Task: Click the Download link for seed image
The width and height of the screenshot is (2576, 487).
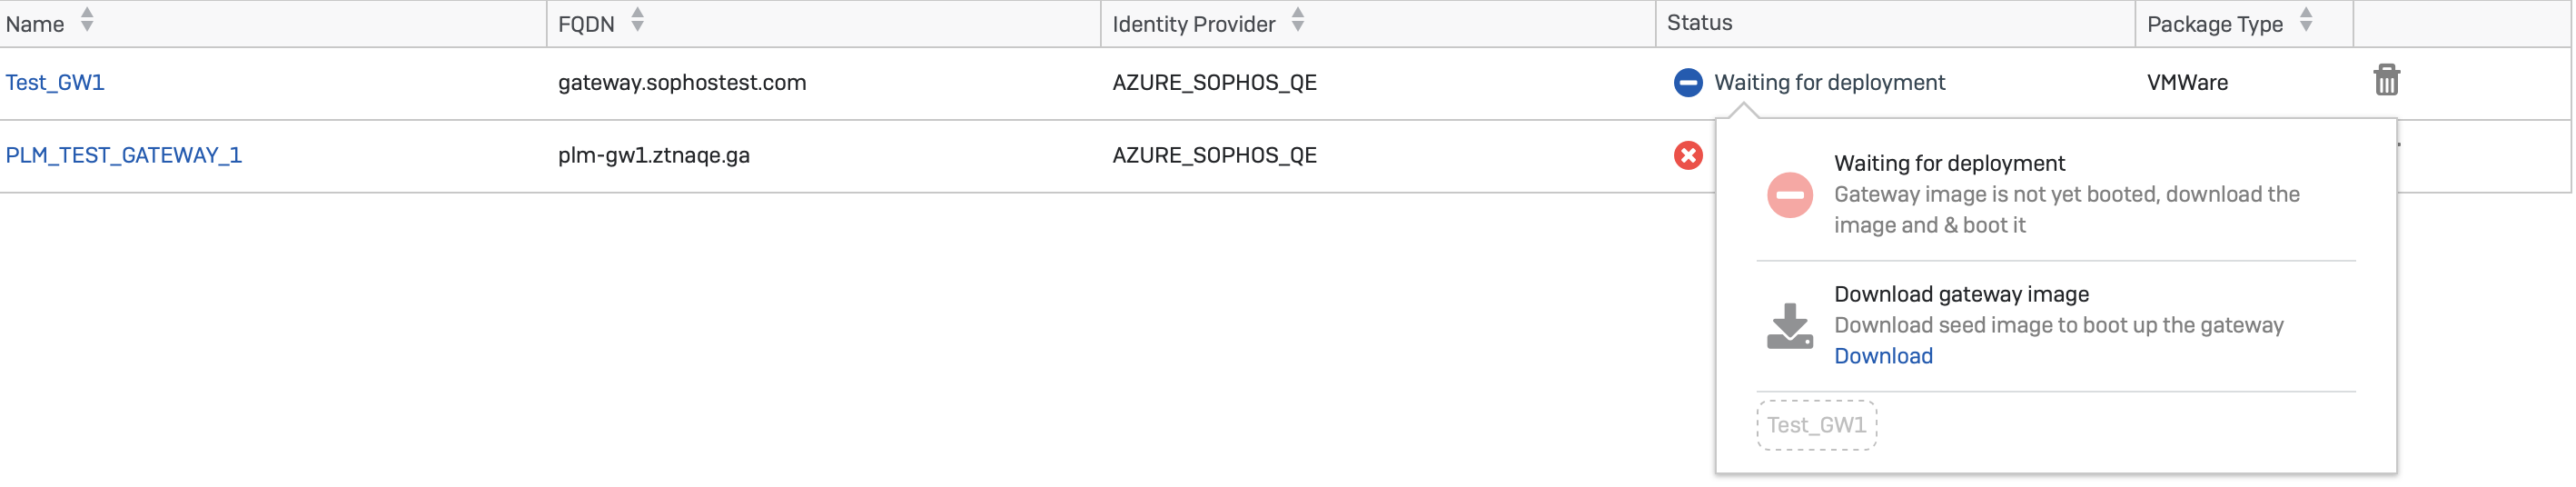Action: 1882,356
